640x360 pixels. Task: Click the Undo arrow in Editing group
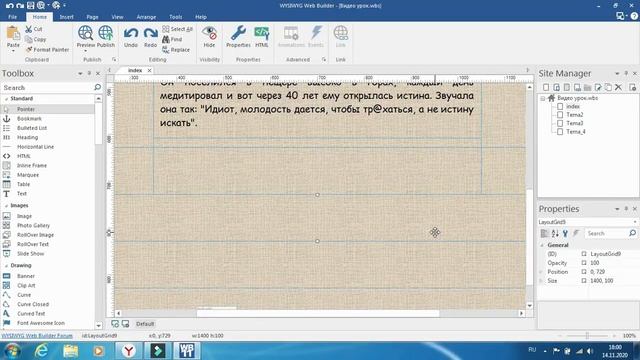click(131, 33)
